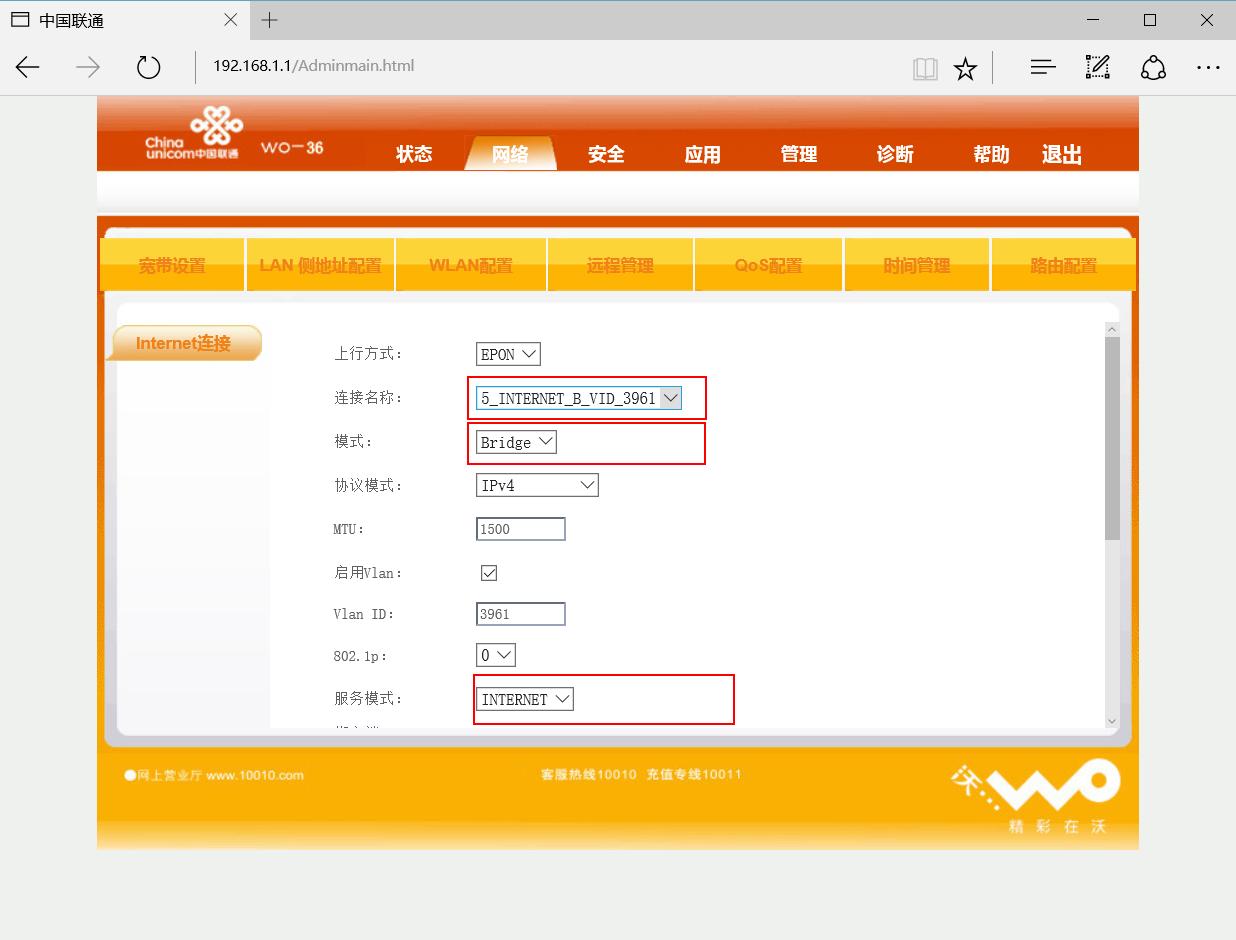Click the page refresh icon
This screenshot has width=1236, height=940.
pyautogui.click(x=148, y=66)
